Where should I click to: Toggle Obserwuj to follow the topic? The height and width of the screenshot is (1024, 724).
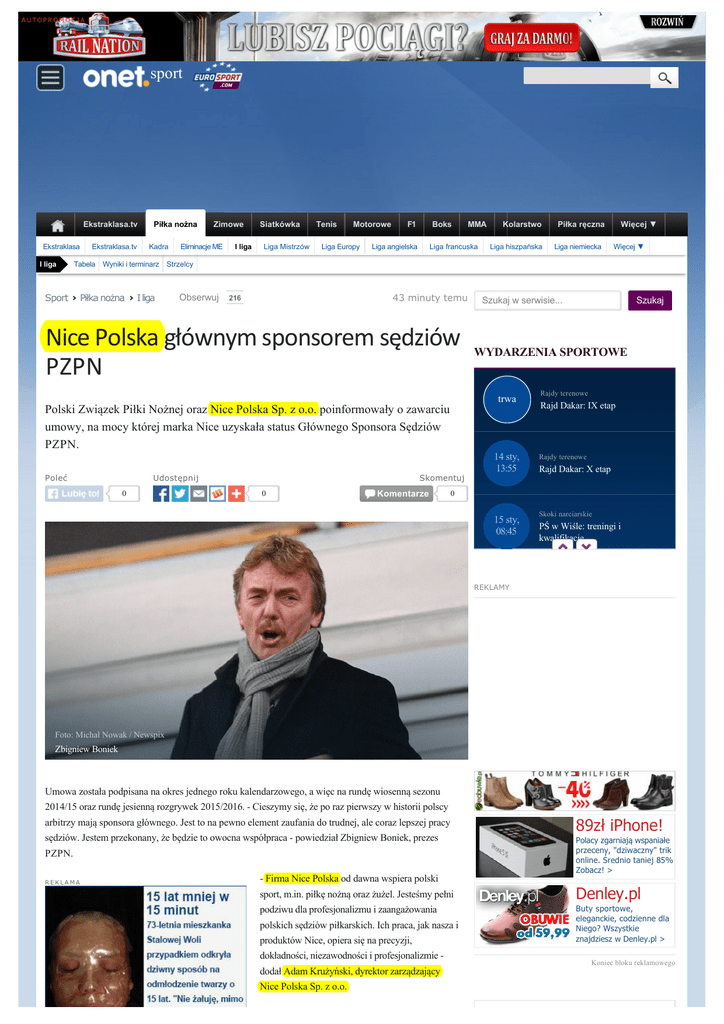[x=198, y=297]
